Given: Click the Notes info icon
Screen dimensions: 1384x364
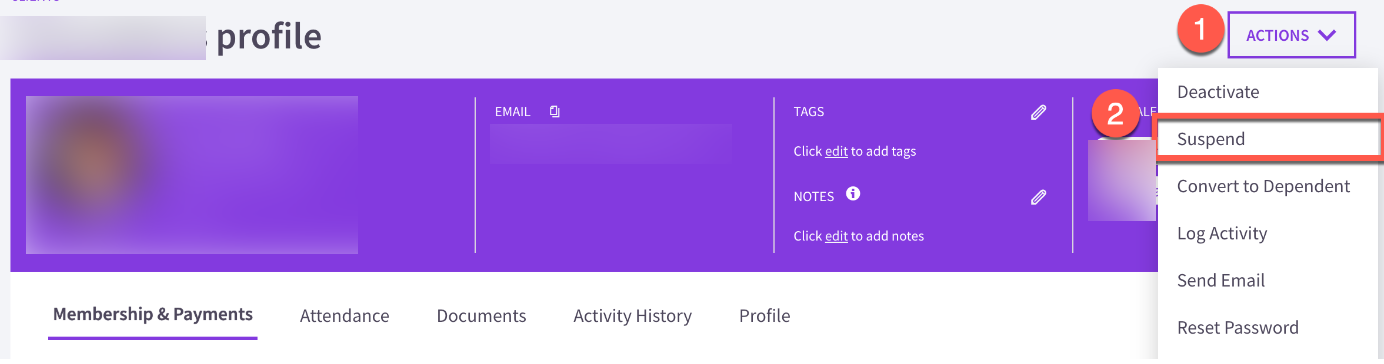Looking at the screenshot, I should click(x=853, y=194).
